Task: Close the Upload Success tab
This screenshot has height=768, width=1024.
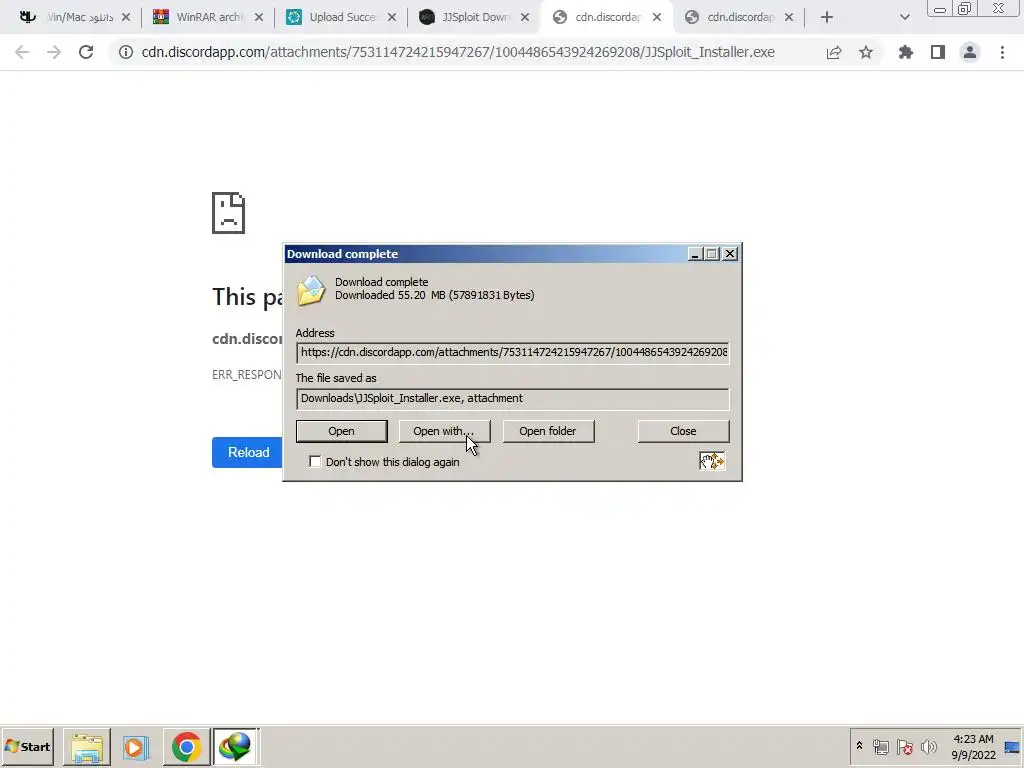Action: click(392, 18)
